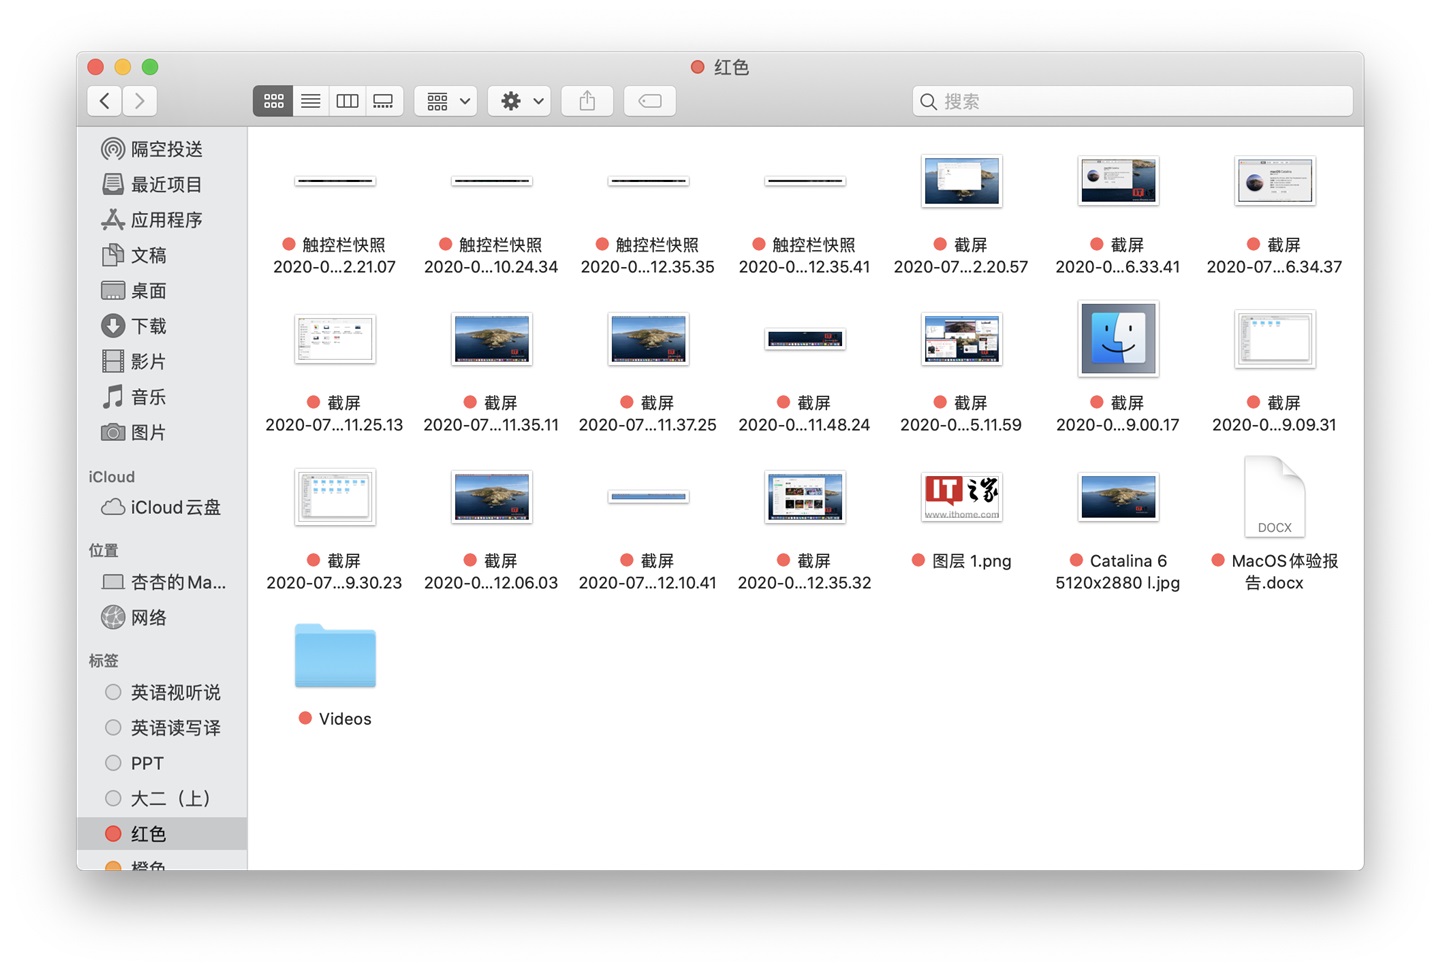Click the file name label 图层 1.png
1440x971 pixels.
(x=971, y=561)
